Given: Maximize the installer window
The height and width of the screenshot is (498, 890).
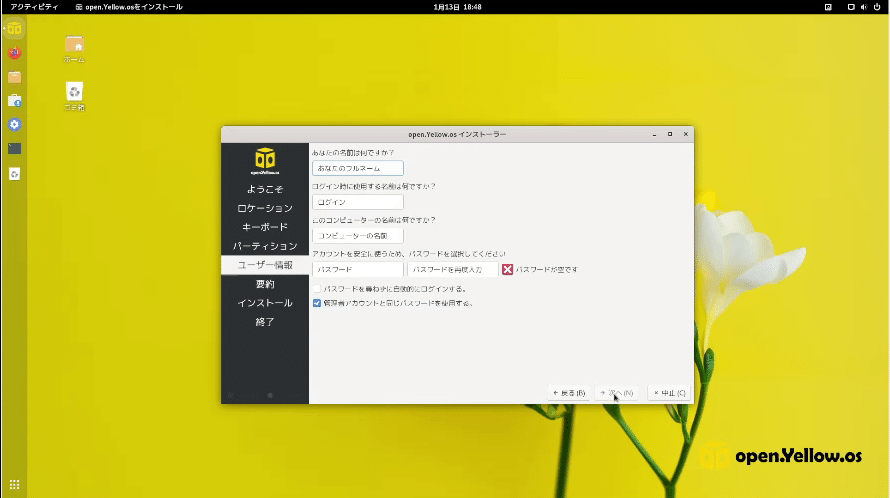Looking at the screenshot, I should coord(670,135).
